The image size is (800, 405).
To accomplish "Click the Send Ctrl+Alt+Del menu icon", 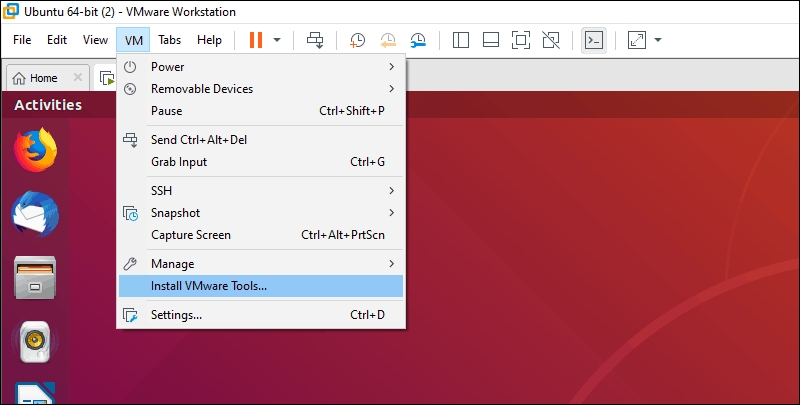I will click(x=131, y=140).
